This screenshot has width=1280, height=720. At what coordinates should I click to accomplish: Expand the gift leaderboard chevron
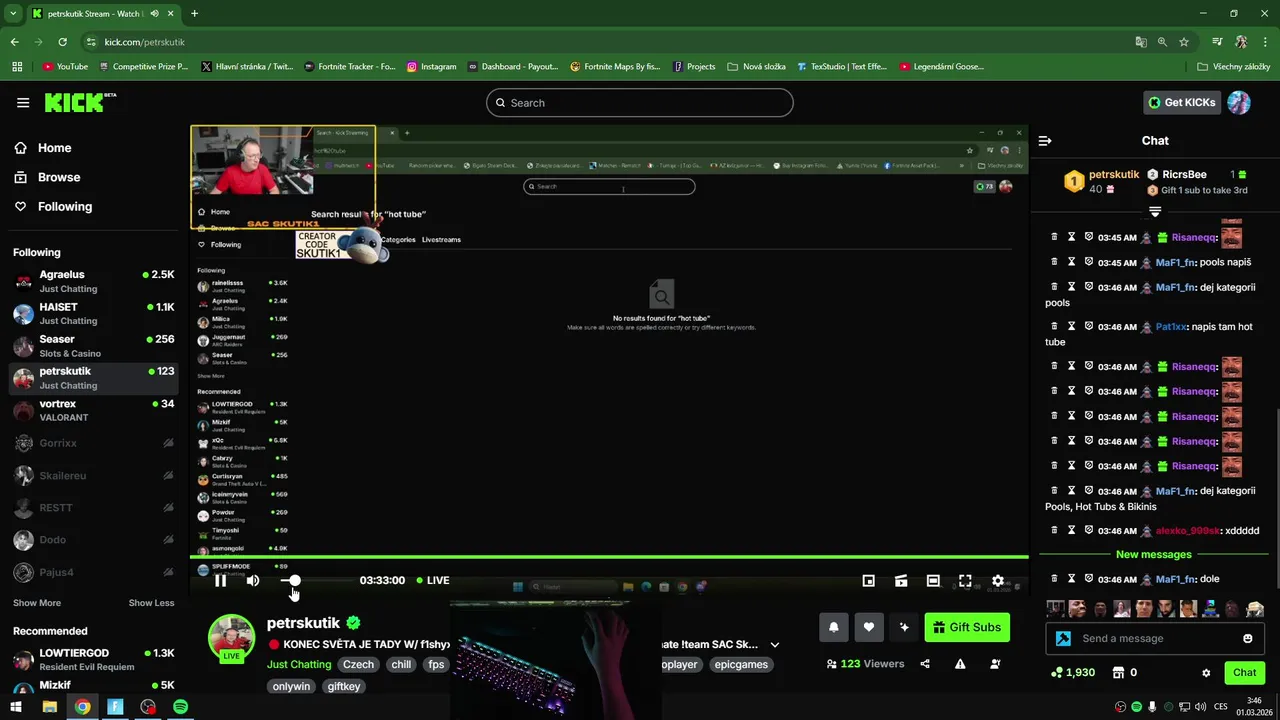(1155, 211)
